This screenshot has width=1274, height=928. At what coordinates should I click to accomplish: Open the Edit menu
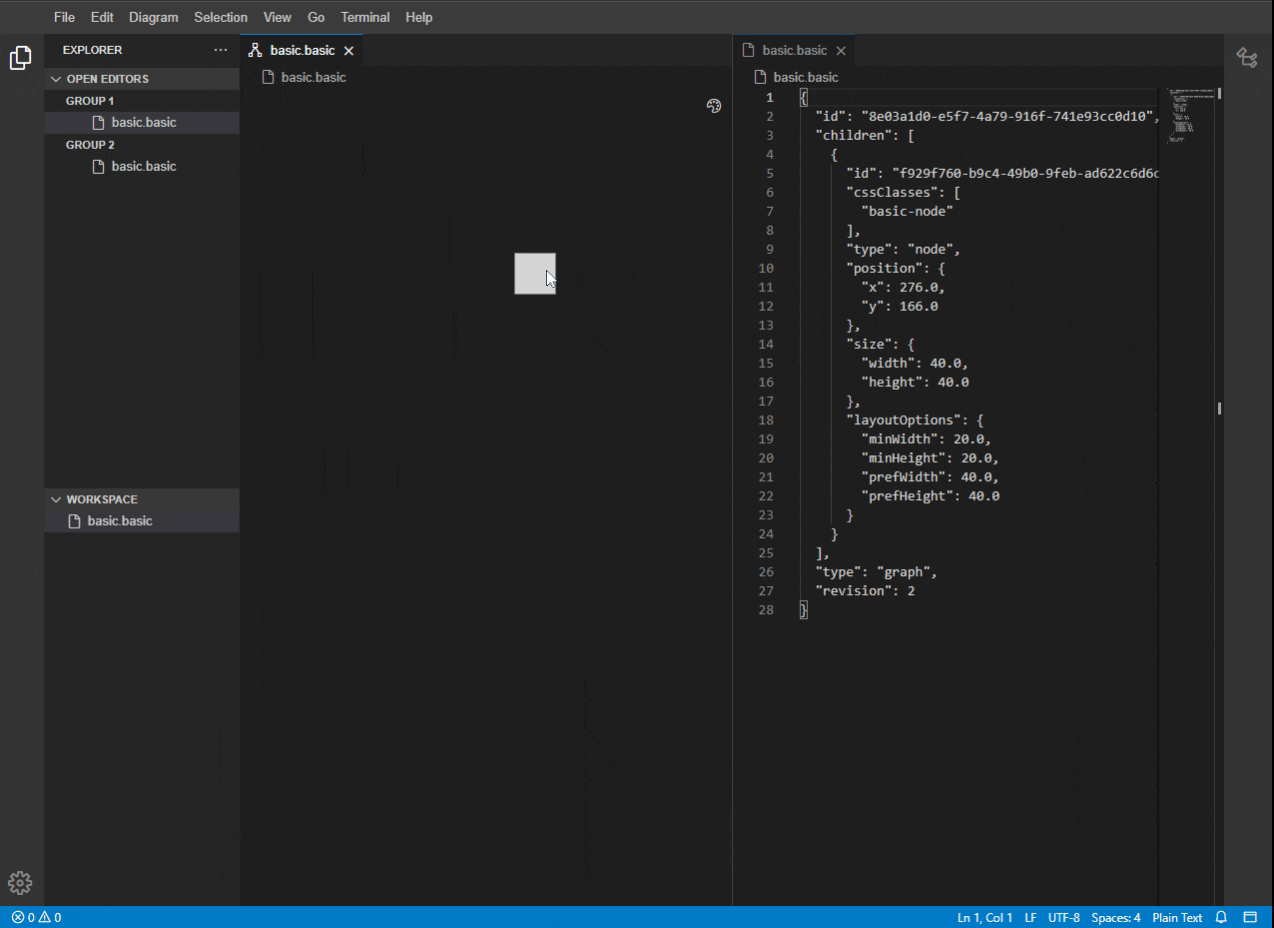point(102,17)
